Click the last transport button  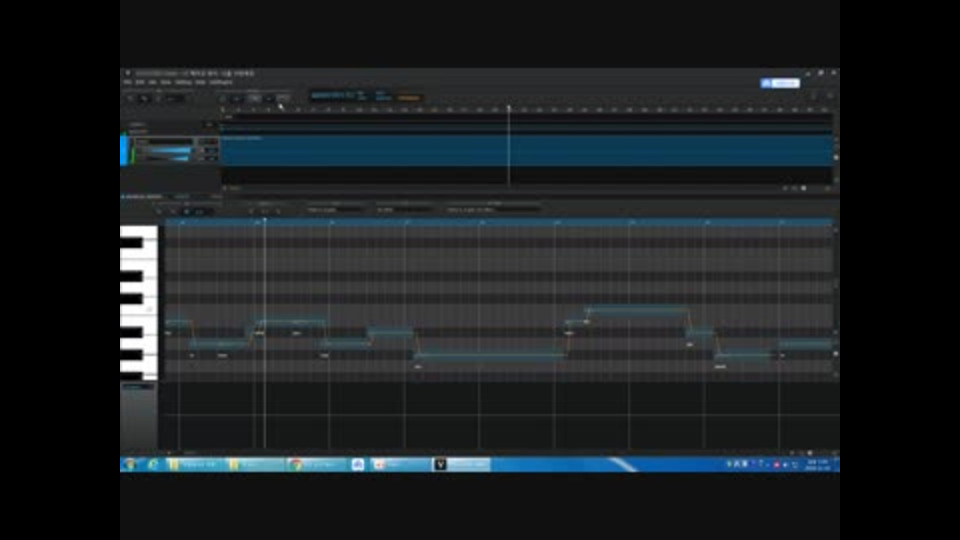(x=283, y=98)
